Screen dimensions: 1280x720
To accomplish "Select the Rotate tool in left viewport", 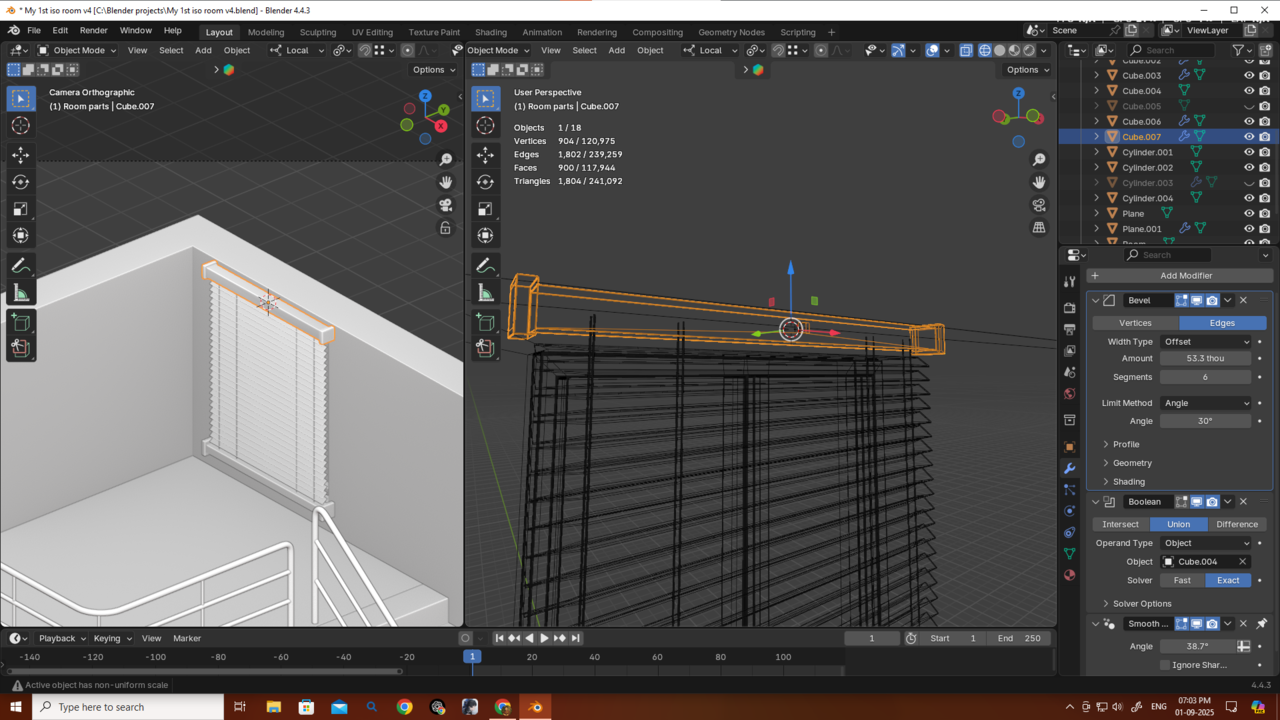I will click(x=21, y=182).
